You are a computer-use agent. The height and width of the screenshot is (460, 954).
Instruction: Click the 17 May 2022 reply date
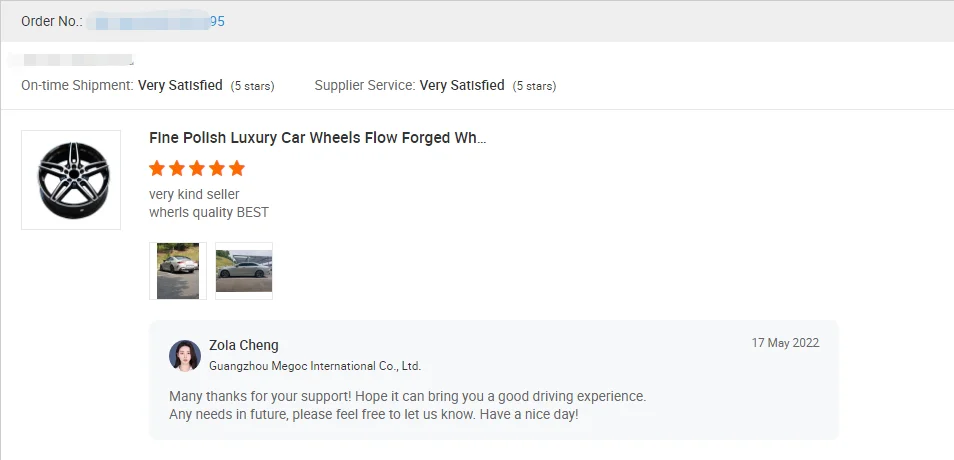(x=785, y=343)
